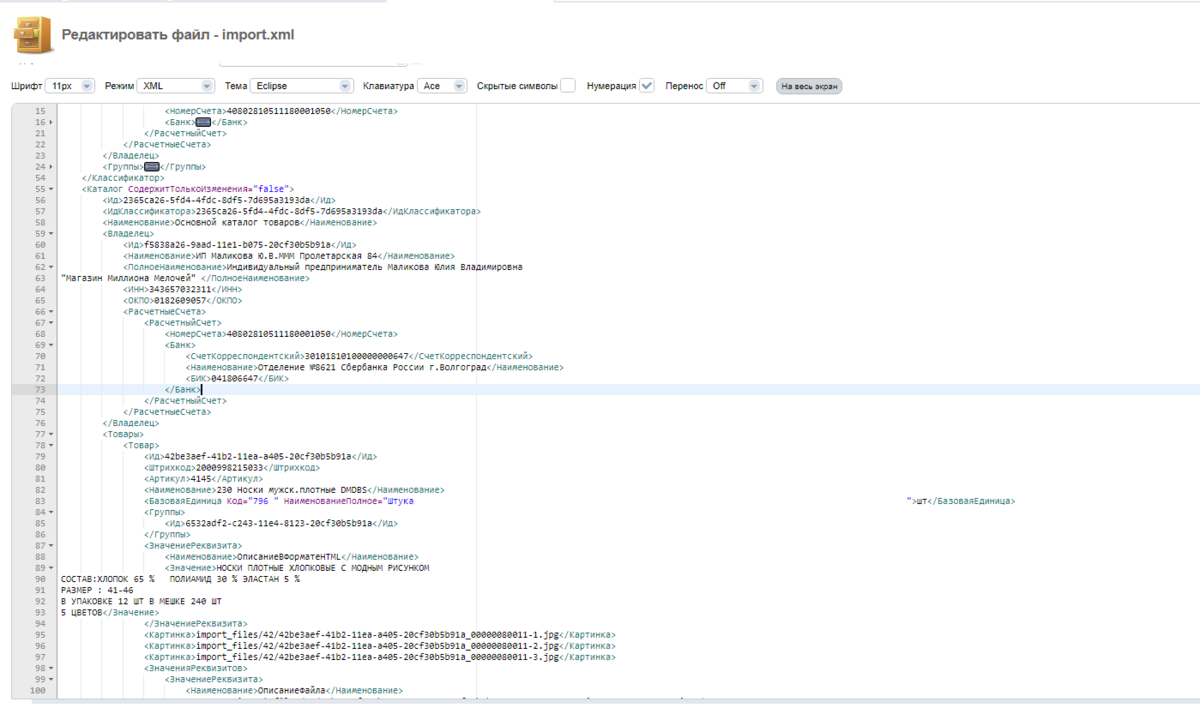Click the Артикул value 4145

click(202, 478)
